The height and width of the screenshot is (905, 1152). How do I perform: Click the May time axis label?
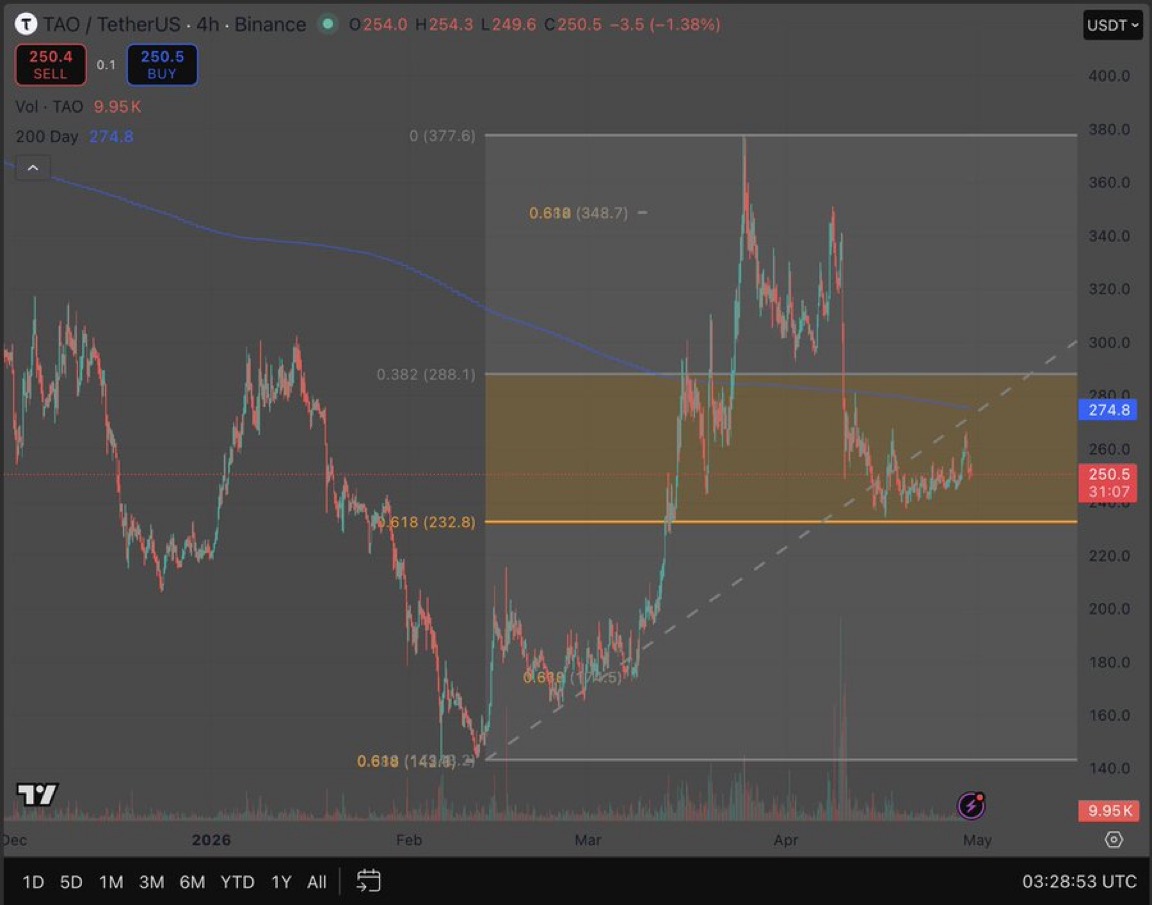[x=977, y=840]
